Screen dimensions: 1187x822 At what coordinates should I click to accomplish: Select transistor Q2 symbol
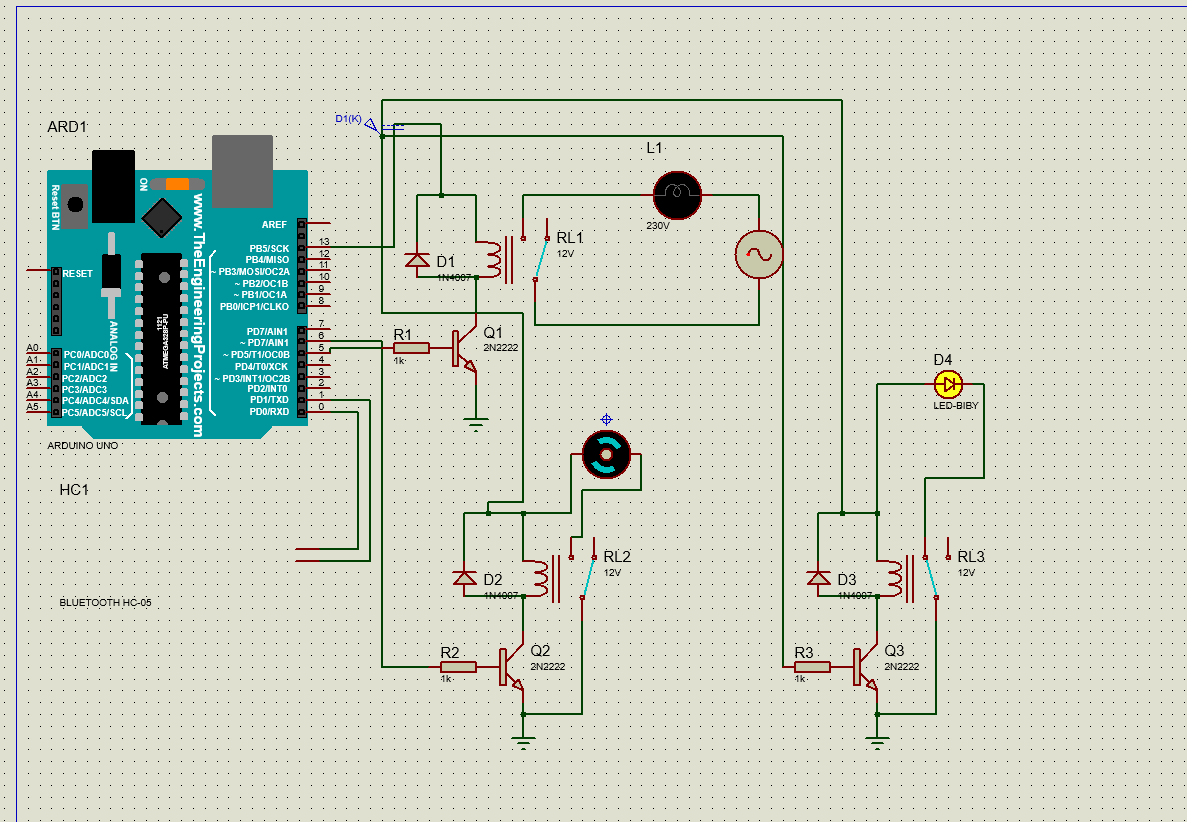click(x=512, y=668)
